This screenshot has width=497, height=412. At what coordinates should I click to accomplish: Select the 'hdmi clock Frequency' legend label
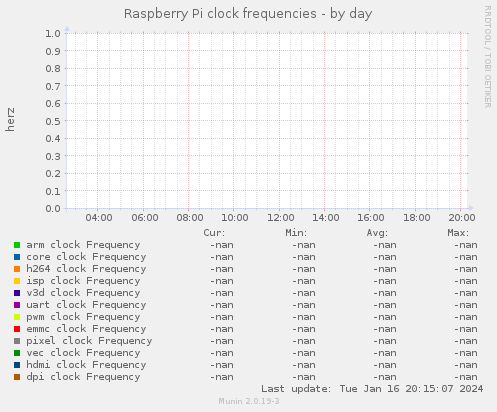point(86,365)
